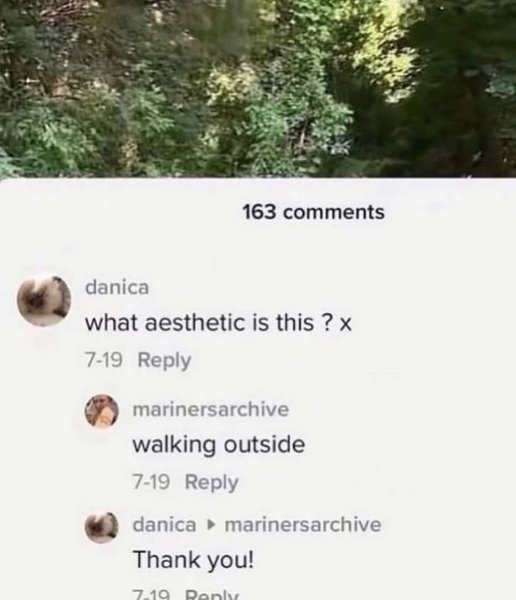The height and width of the screenshot is (600, 516).
Task: Select the "Thank you!" comment text
Action: 193,560
